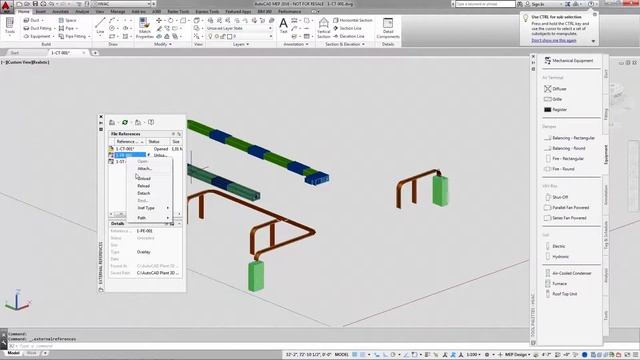Open the Path submenu in context menu

[x=149, y=218]
